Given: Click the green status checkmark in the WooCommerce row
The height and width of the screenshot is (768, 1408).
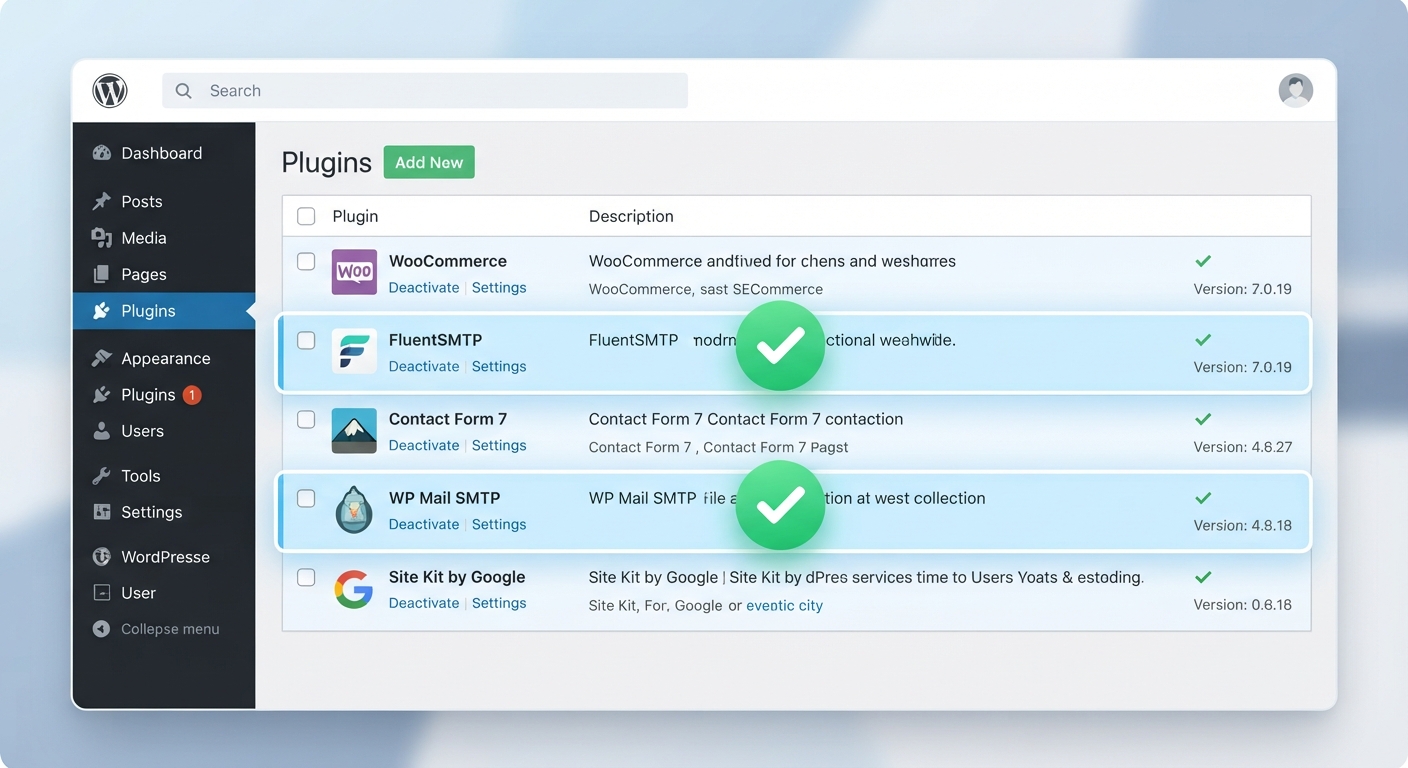Looking at the screenshot, I should pos(1203,261).
